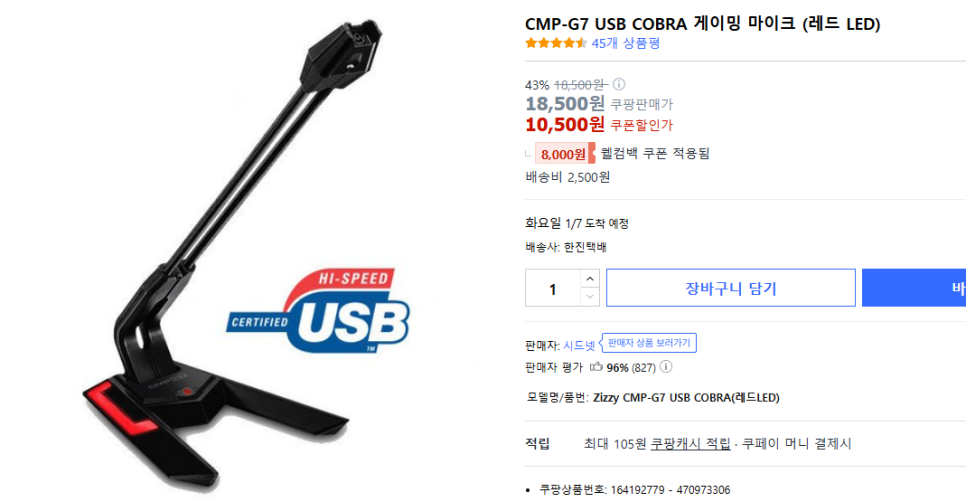Click the thumbs-up icon by 96% rating
The height and width of the screenshot is (502, 966).
(x=595, y=367)
